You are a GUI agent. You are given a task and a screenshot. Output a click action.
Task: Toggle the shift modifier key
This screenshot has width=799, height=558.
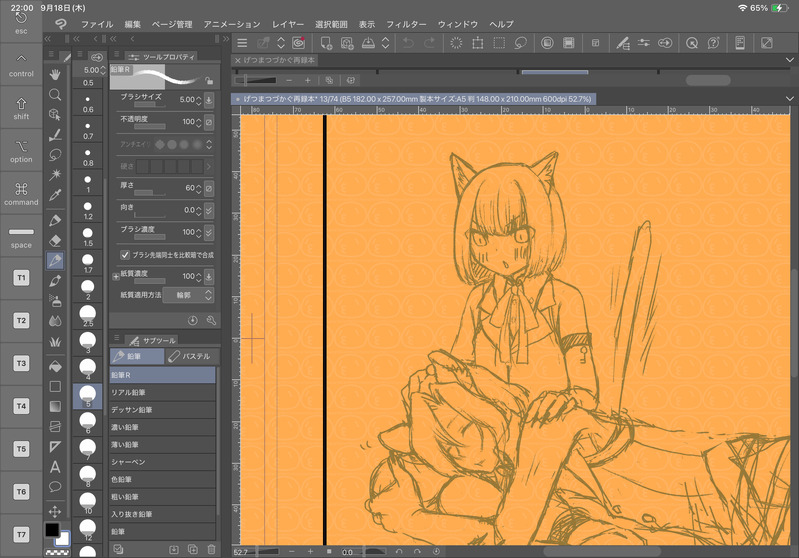tap(21, 108)
